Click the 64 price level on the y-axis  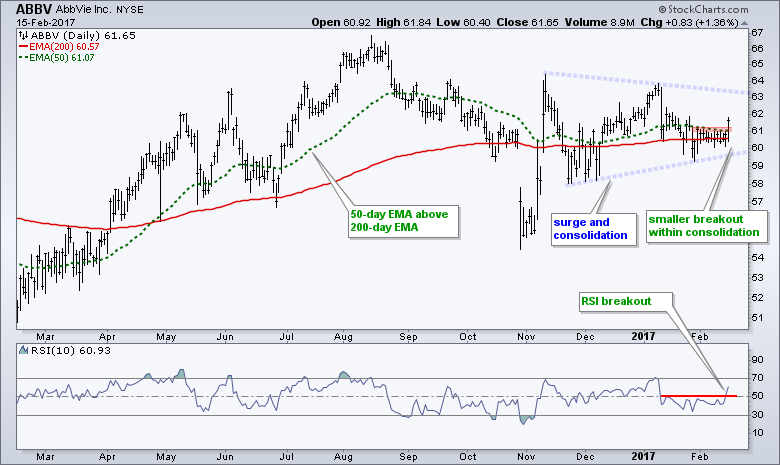pyautogui.click(x=757, y=80)
